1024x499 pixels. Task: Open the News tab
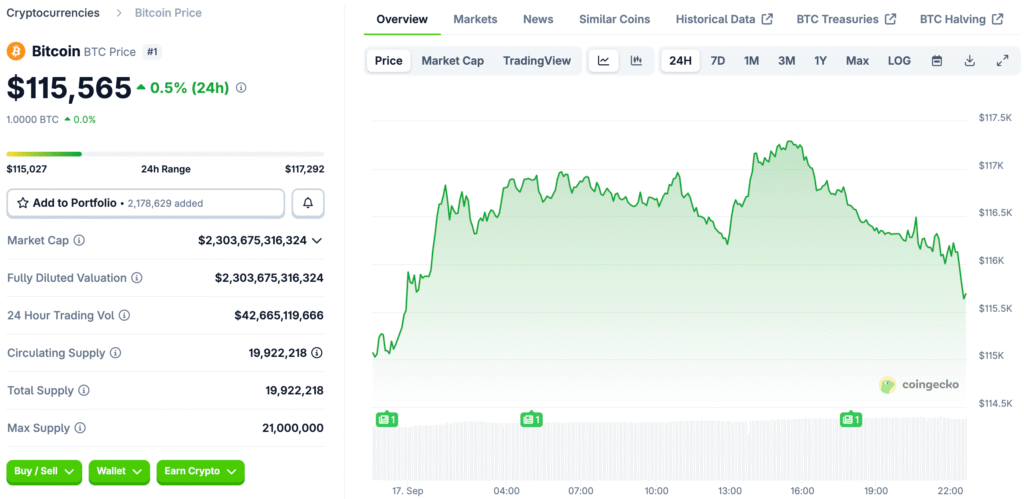pyautogui.click(x=538, y=19)
